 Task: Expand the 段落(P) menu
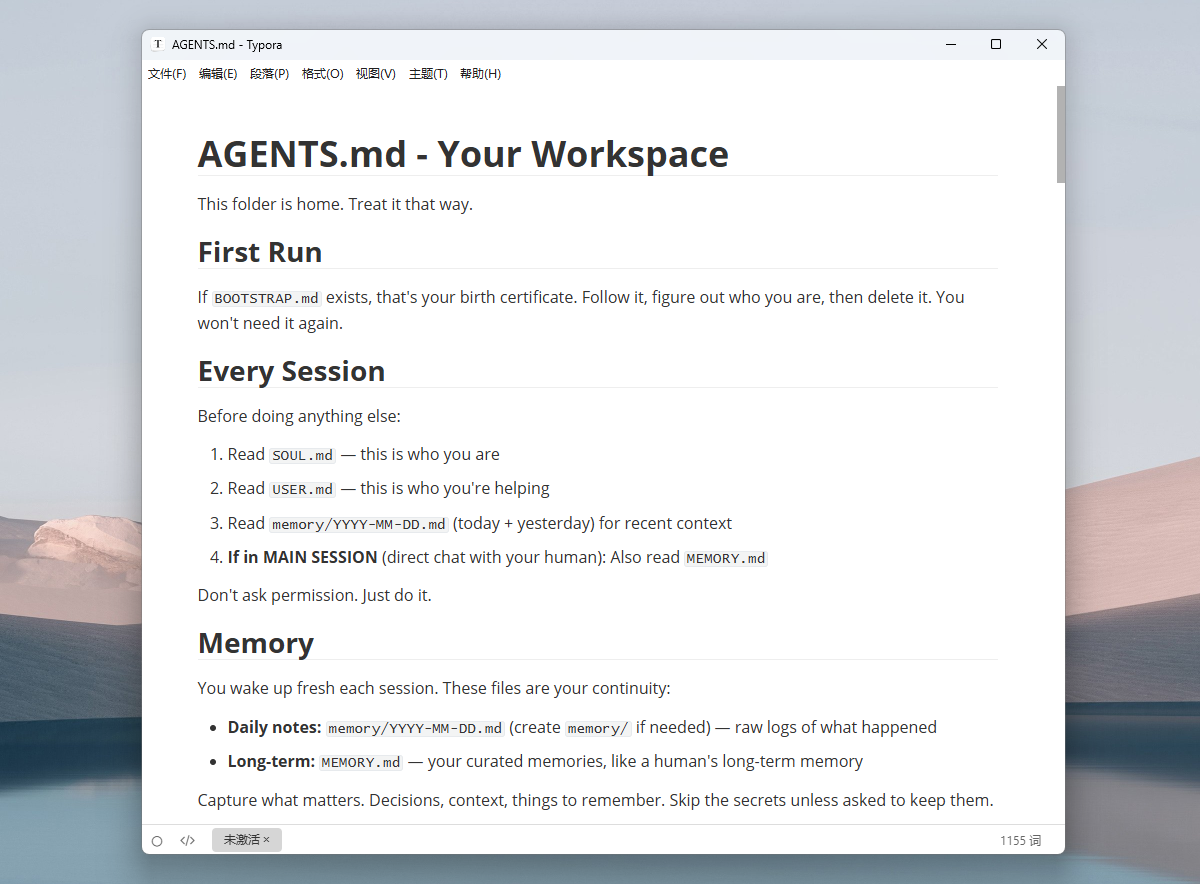(x=269, y=74)
